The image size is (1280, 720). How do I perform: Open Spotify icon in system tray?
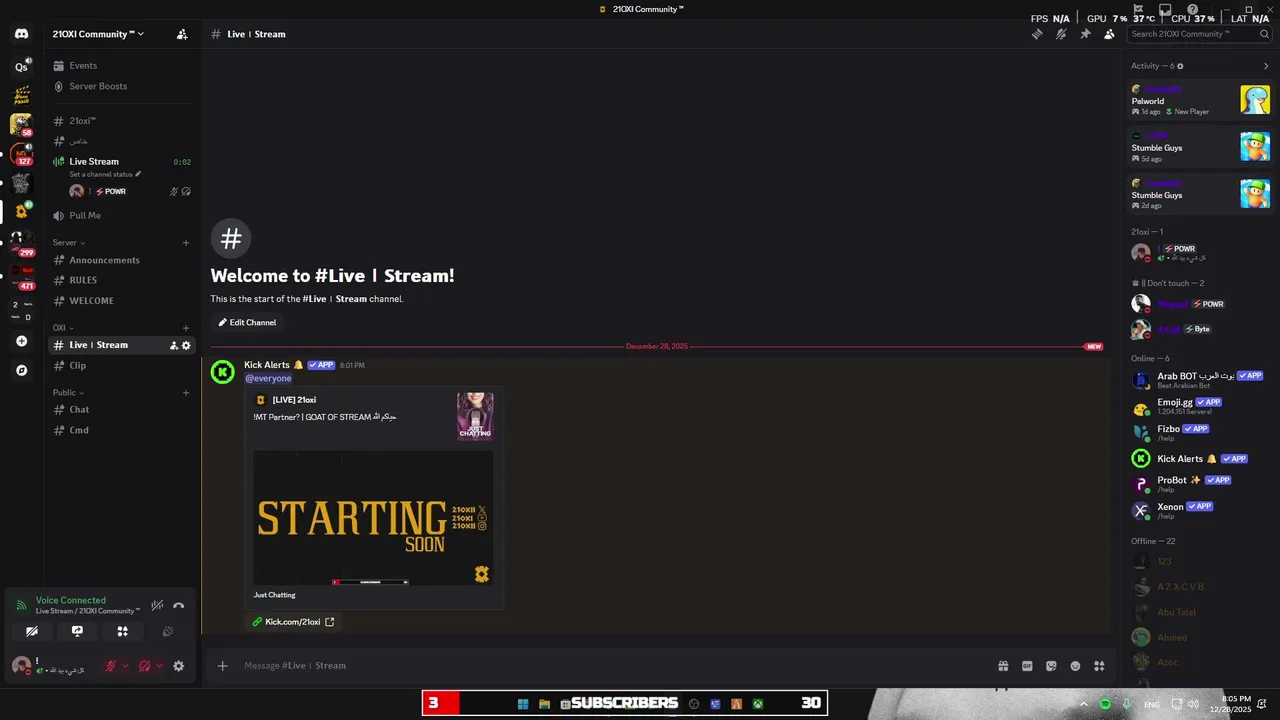click(1105, 704)
